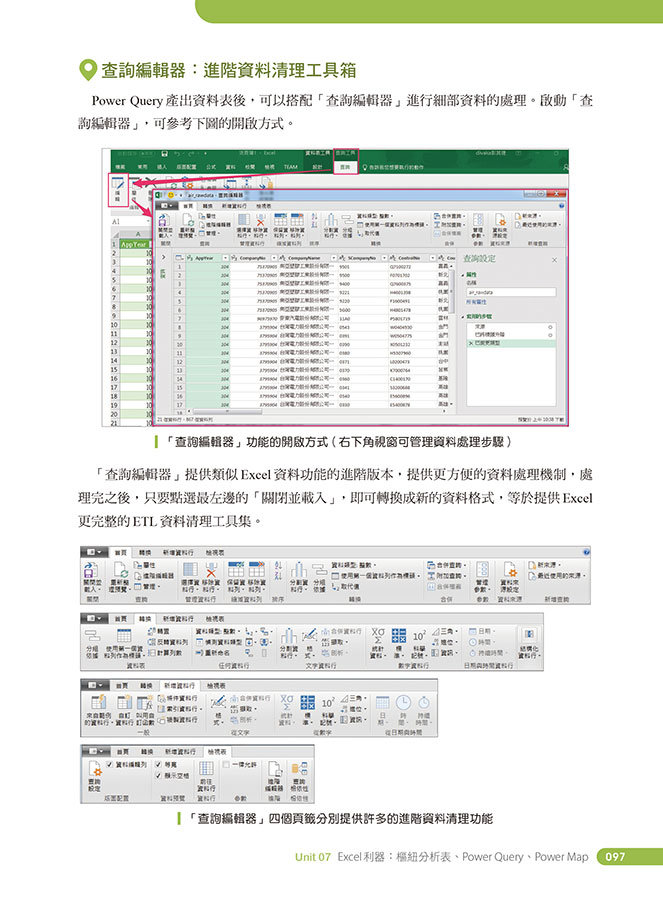Screen dimensions: 663x897
Task: Toggle 顯示空格 checkbox in 檢視表 strip
Action: click(x=159, y=776)
